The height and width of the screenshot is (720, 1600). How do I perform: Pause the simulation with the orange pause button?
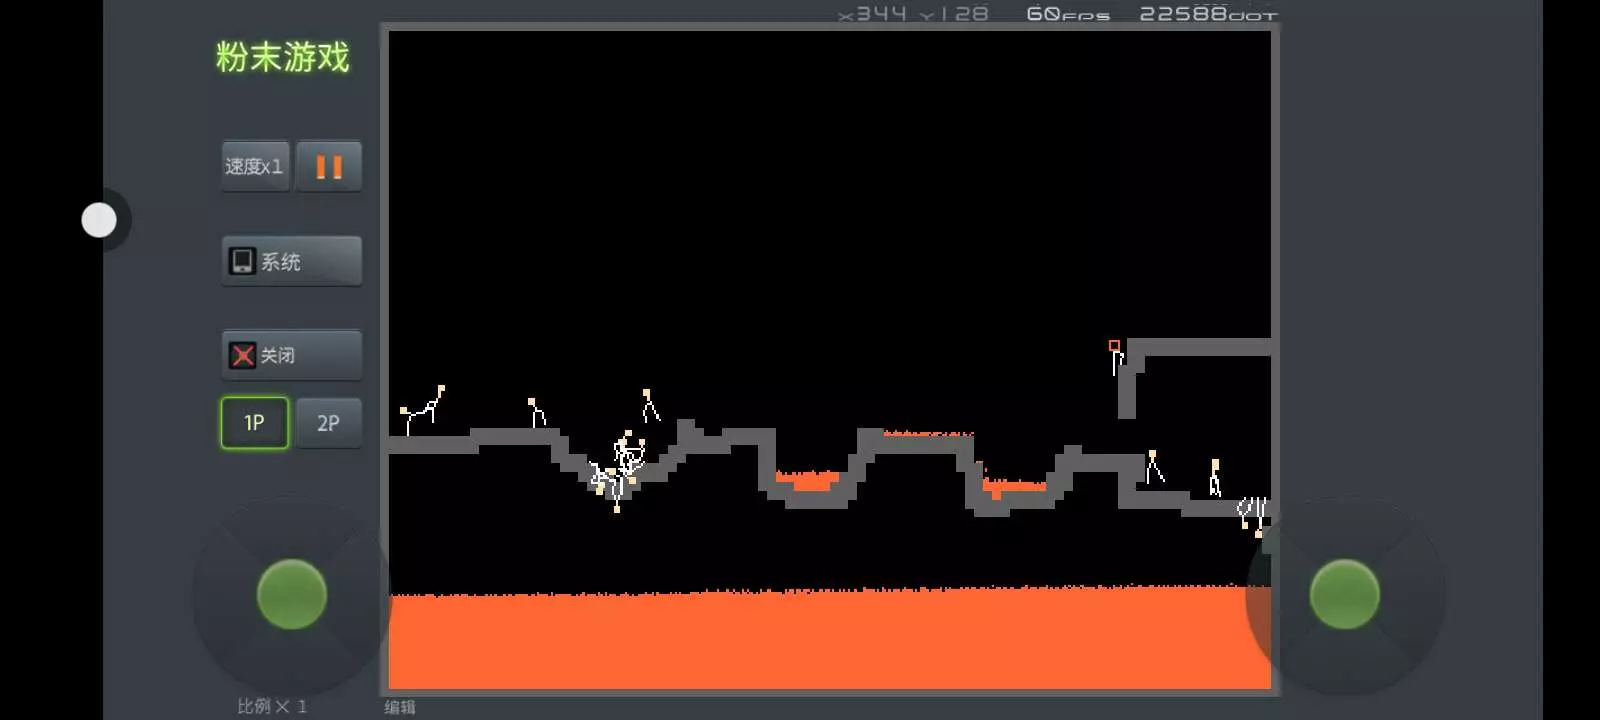[x=329, y=166]
